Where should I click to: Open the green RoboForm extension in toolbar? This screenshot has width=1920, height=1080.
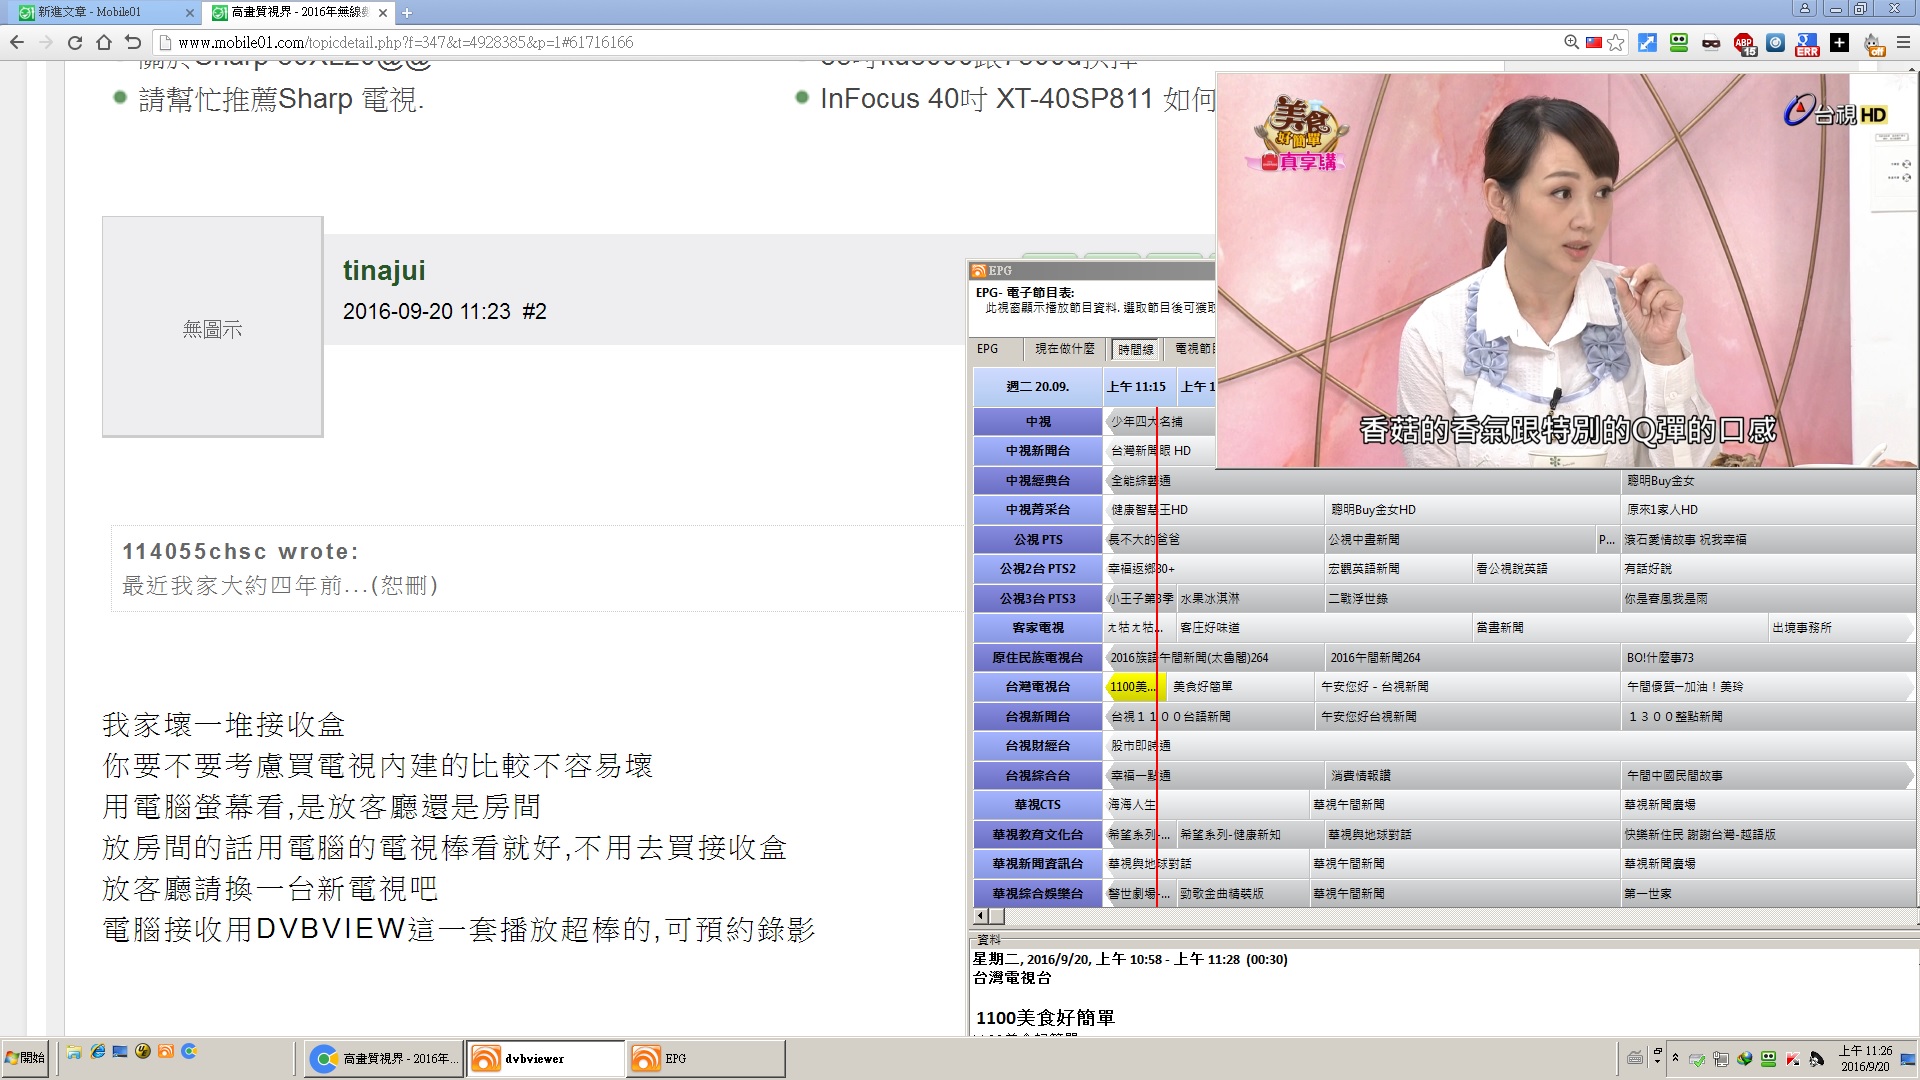[x=1679, y=42]
